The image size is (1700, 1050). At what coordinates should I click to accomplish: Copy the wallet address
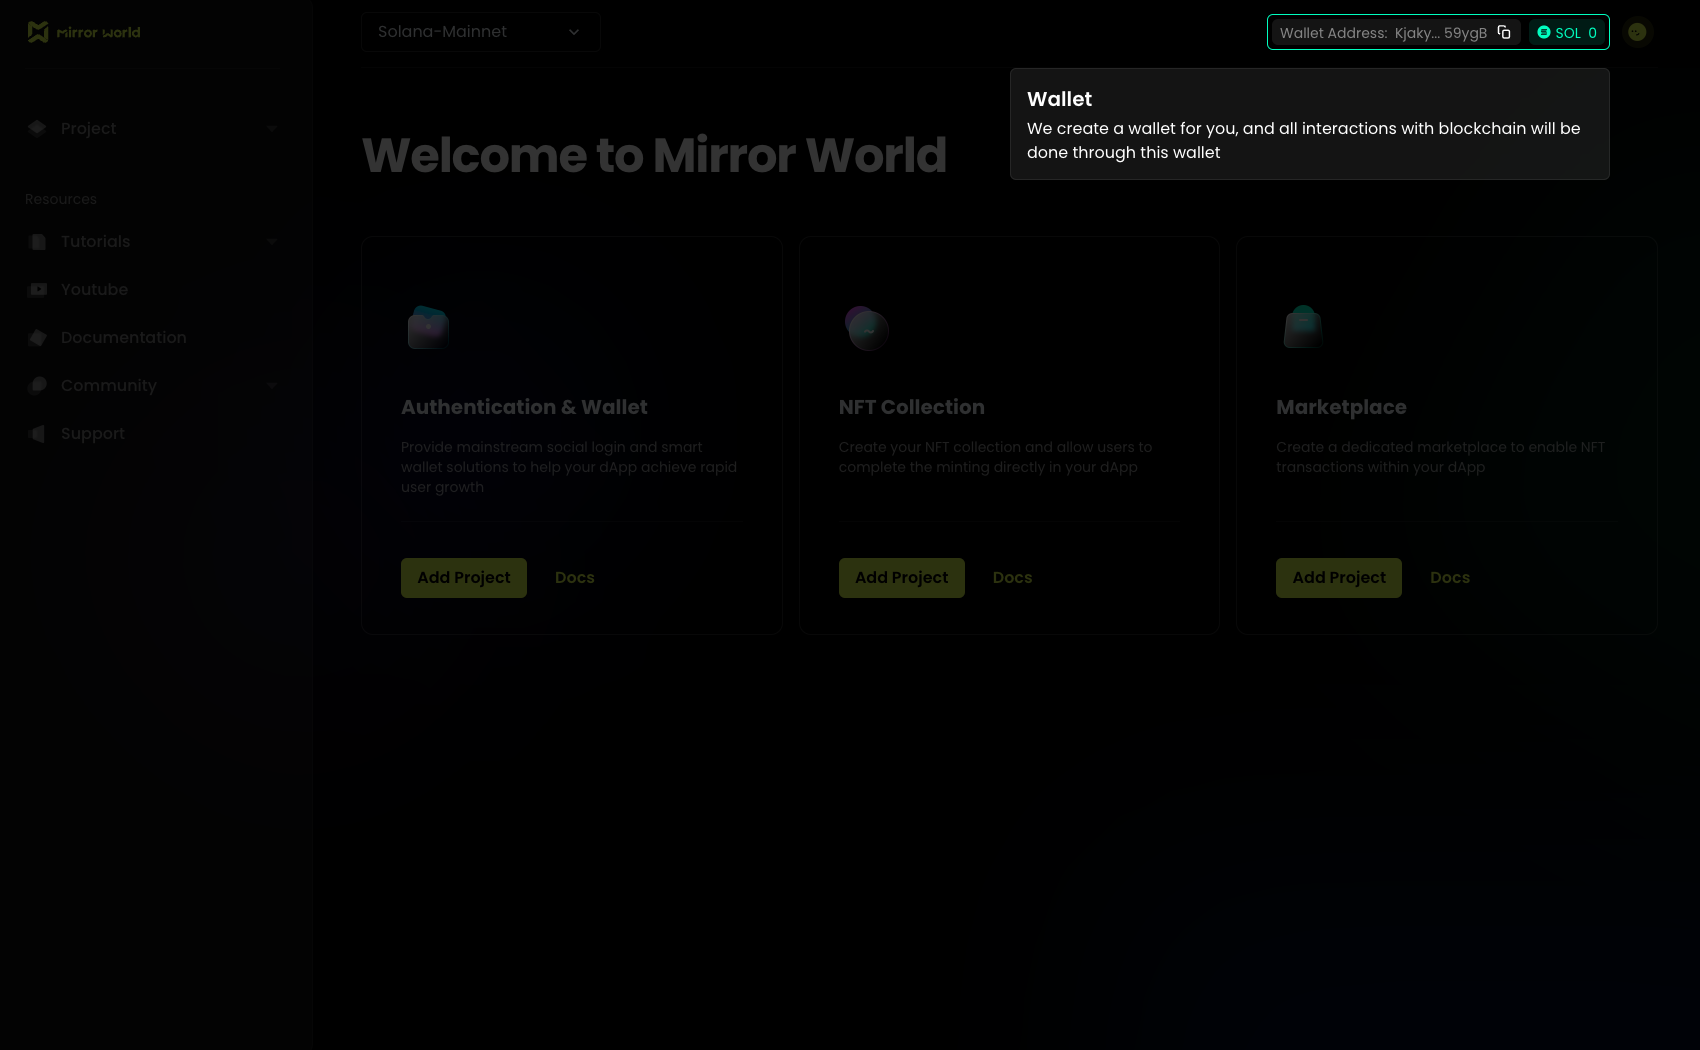tap(1504, 32)
